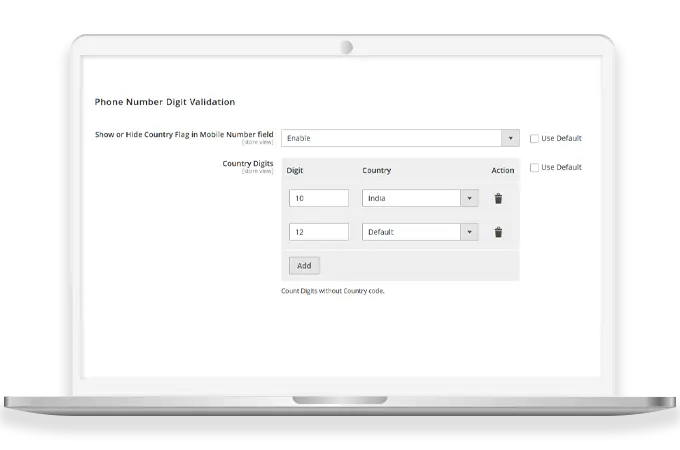The width and height of the screenshot is (680, 450).
Task: Delete the Default digit row with trash icon
Action: click(498, 232)
